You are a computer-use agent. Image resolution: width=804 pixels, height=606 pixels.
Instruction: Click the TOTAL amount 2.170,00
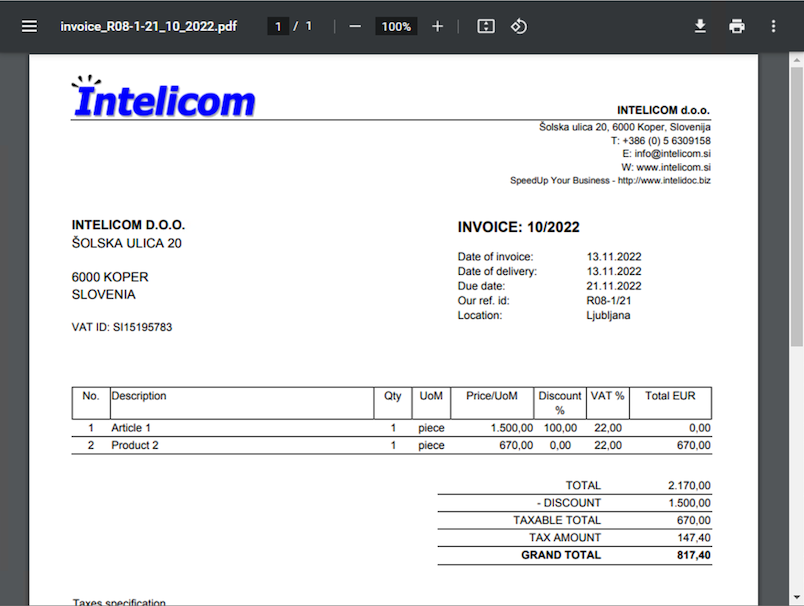(x=689, y=485)
